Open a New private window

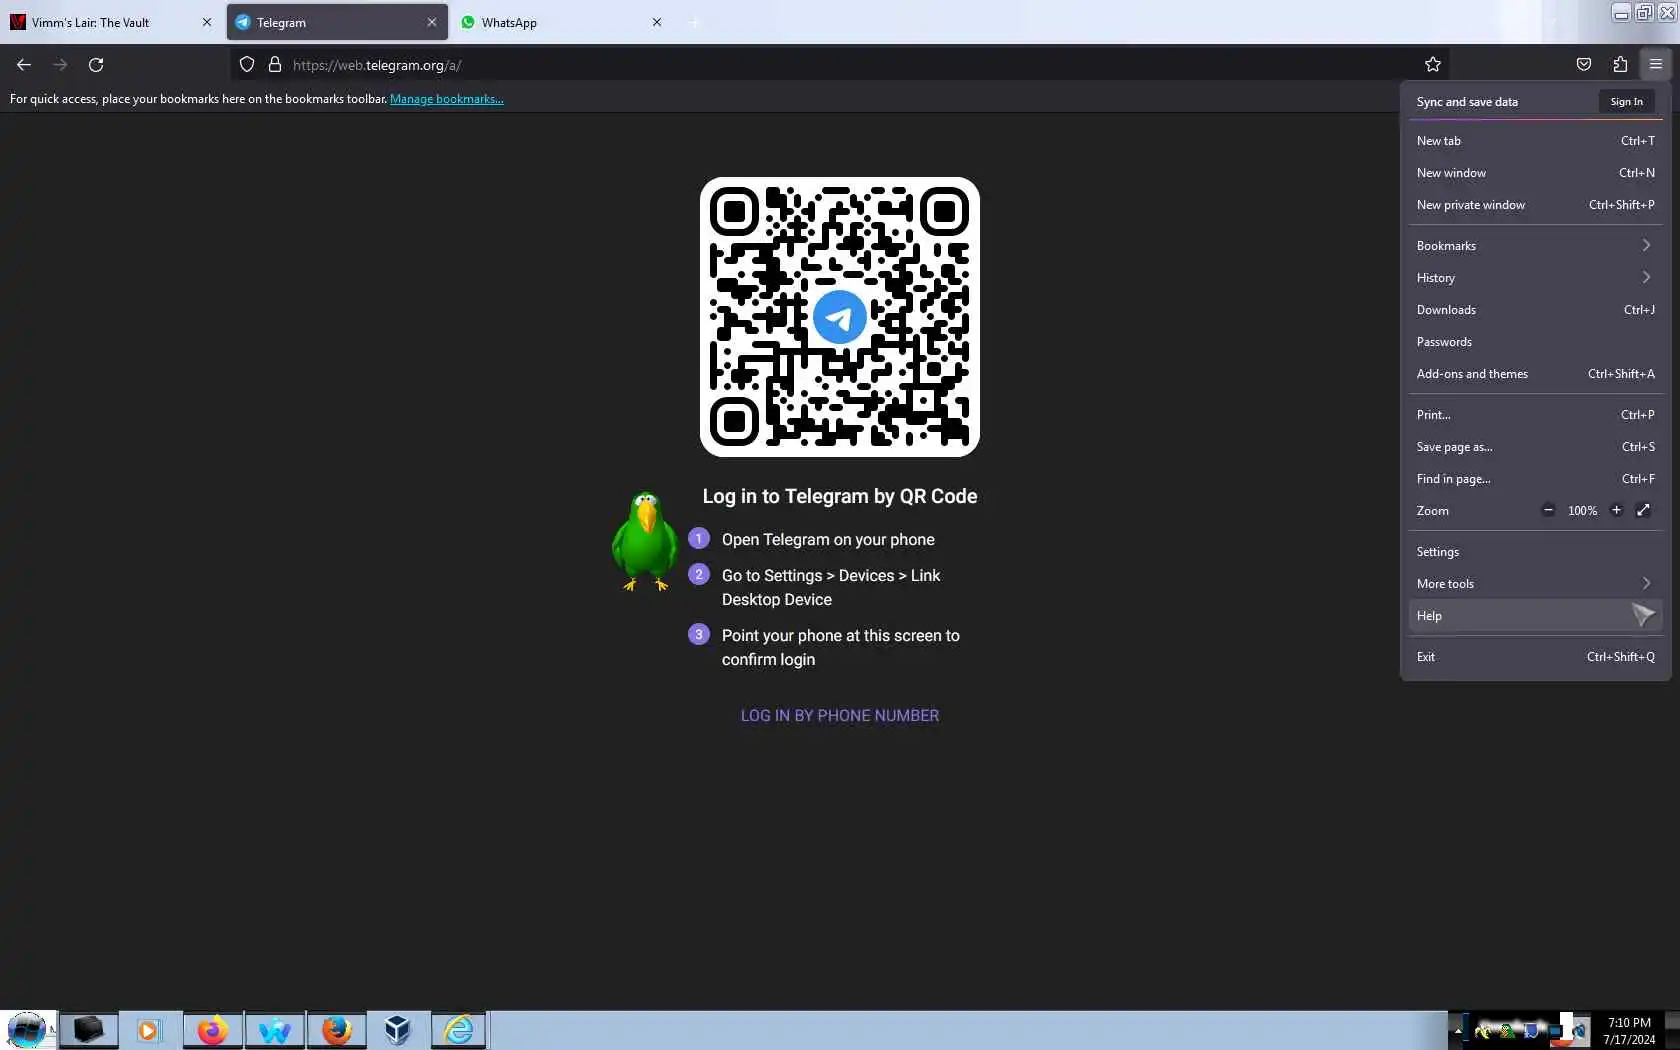[x=1535, y=205]
